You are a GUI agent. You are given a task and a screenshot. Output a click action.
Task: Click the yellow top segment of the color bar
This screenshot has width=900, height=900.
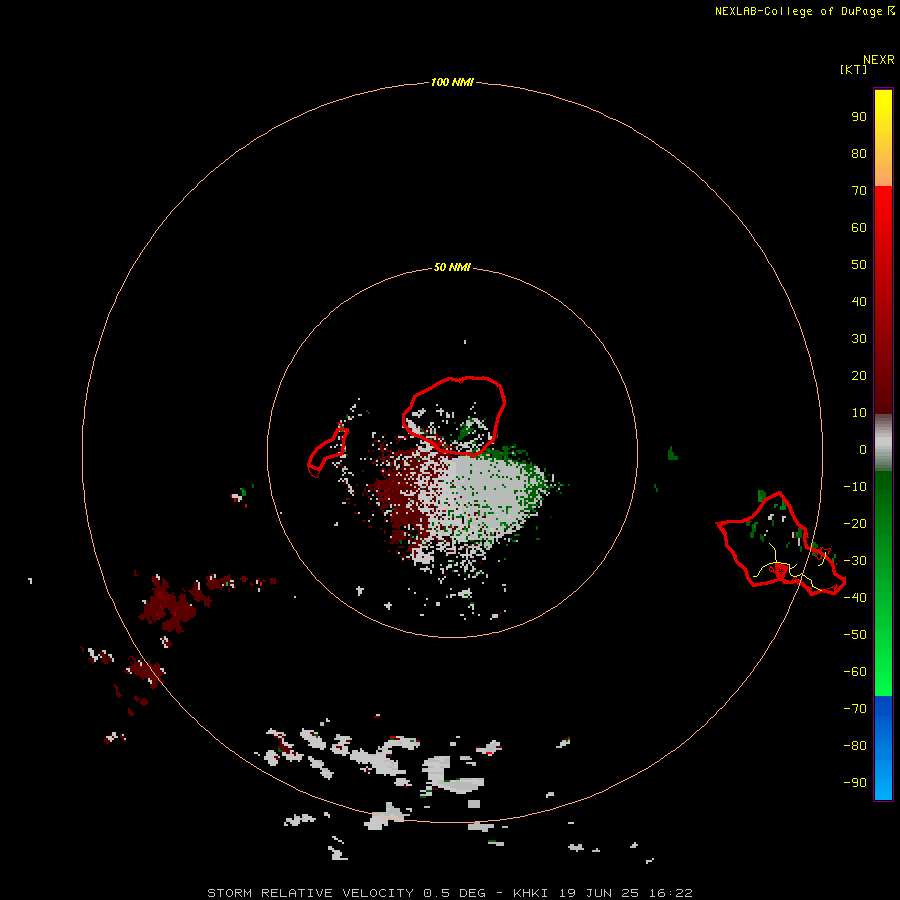click(883, 138)
